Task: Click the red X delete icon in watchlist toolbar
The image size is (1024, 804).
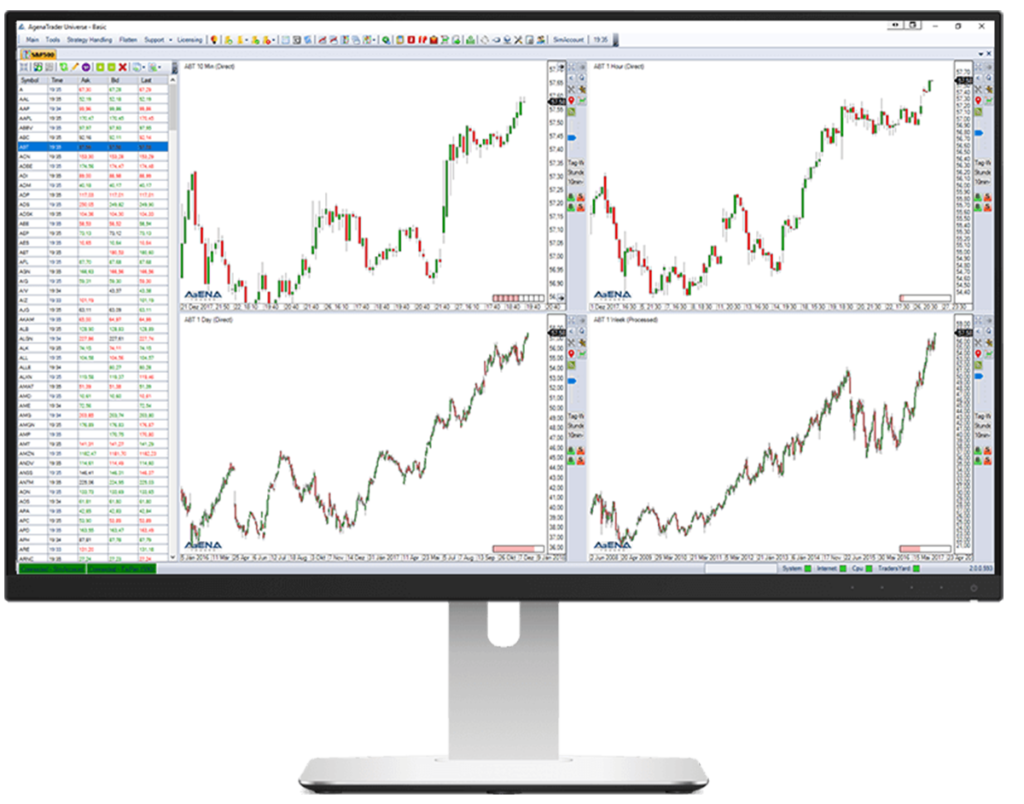Action: (122, 67)
